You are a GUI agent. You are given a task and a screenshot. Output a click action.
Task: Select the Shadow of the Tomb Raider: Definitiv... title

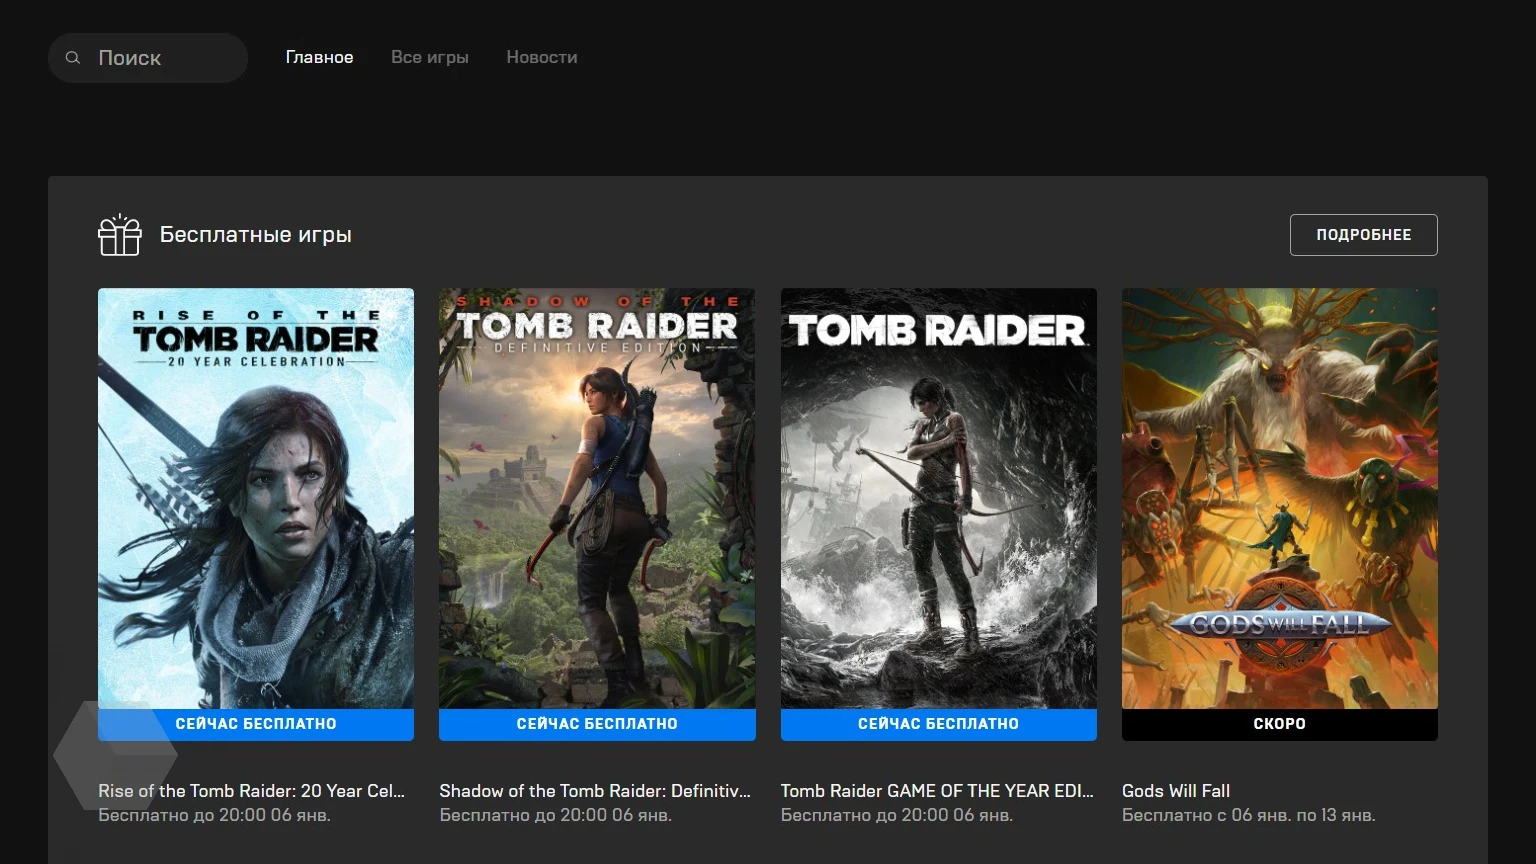(x=595, y=791)
